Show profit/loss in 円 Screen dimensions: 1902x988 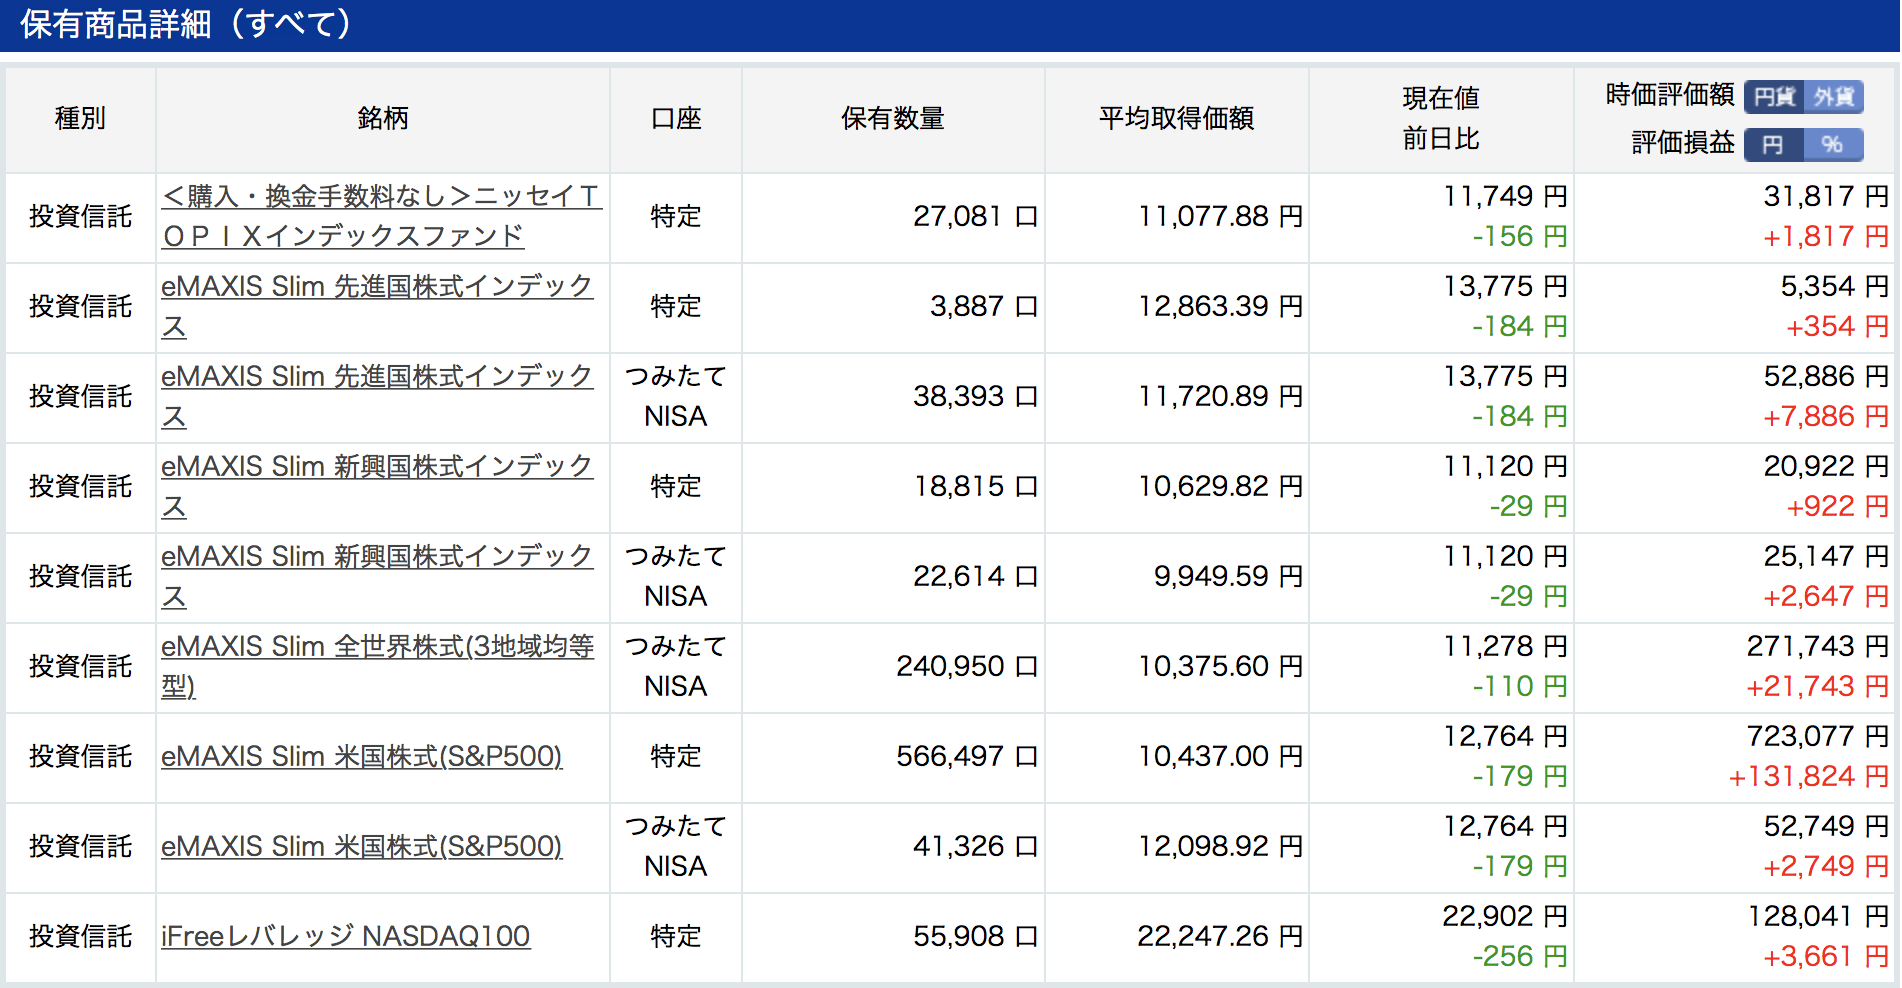click(x=1774, y=145)
